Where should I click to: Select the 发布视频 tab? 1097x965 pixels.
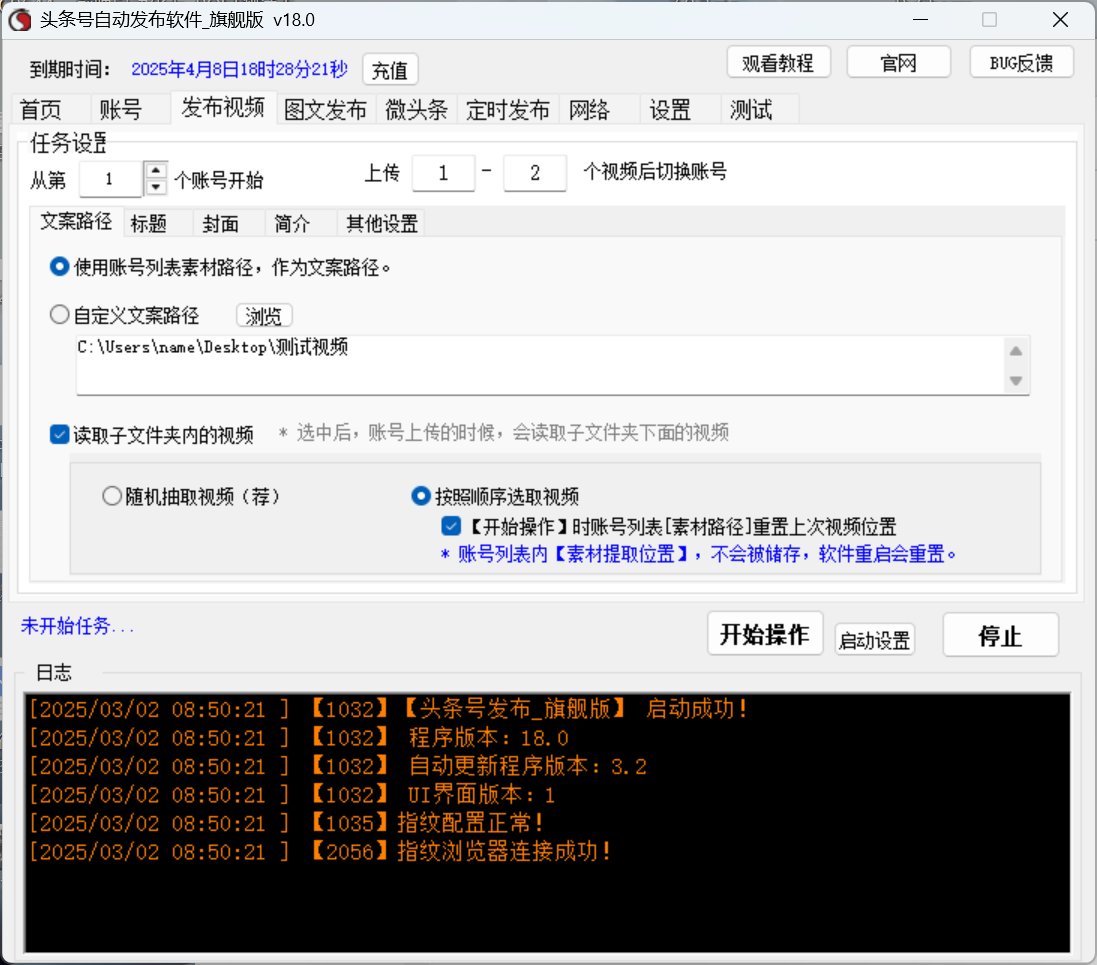(x=223, y=108)
